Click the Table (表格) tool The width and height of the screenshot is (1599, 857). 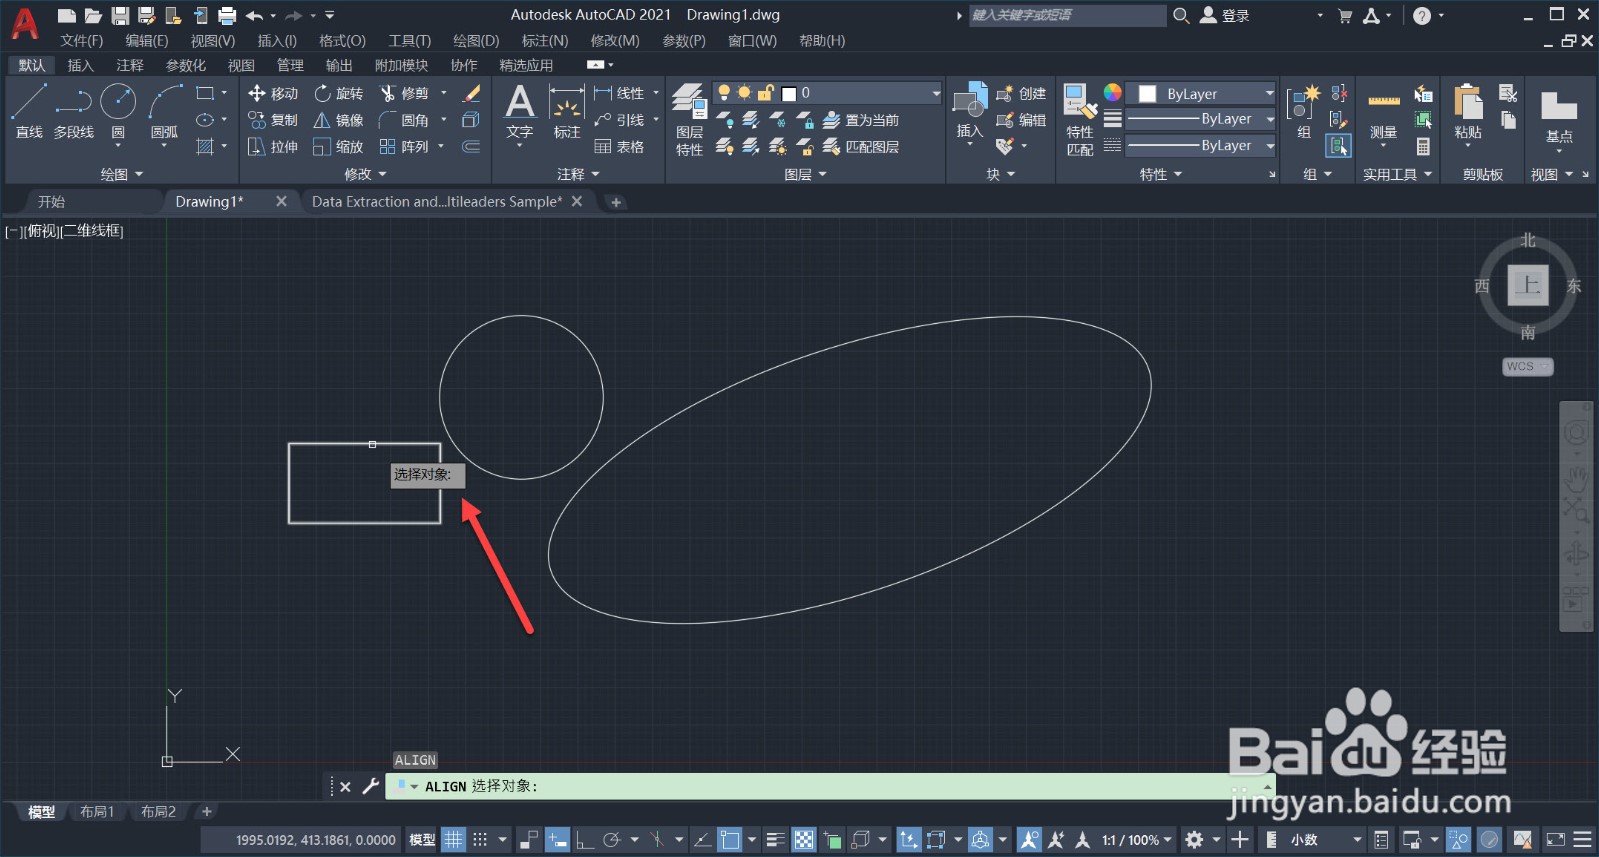(x=619, y=147)
